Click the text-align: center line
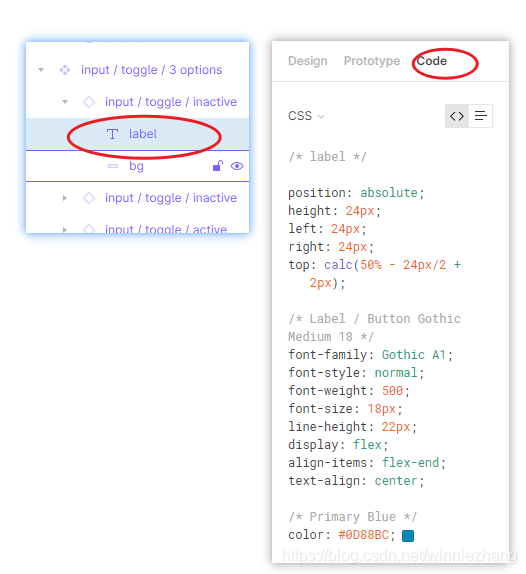 (x=356, y=481)
